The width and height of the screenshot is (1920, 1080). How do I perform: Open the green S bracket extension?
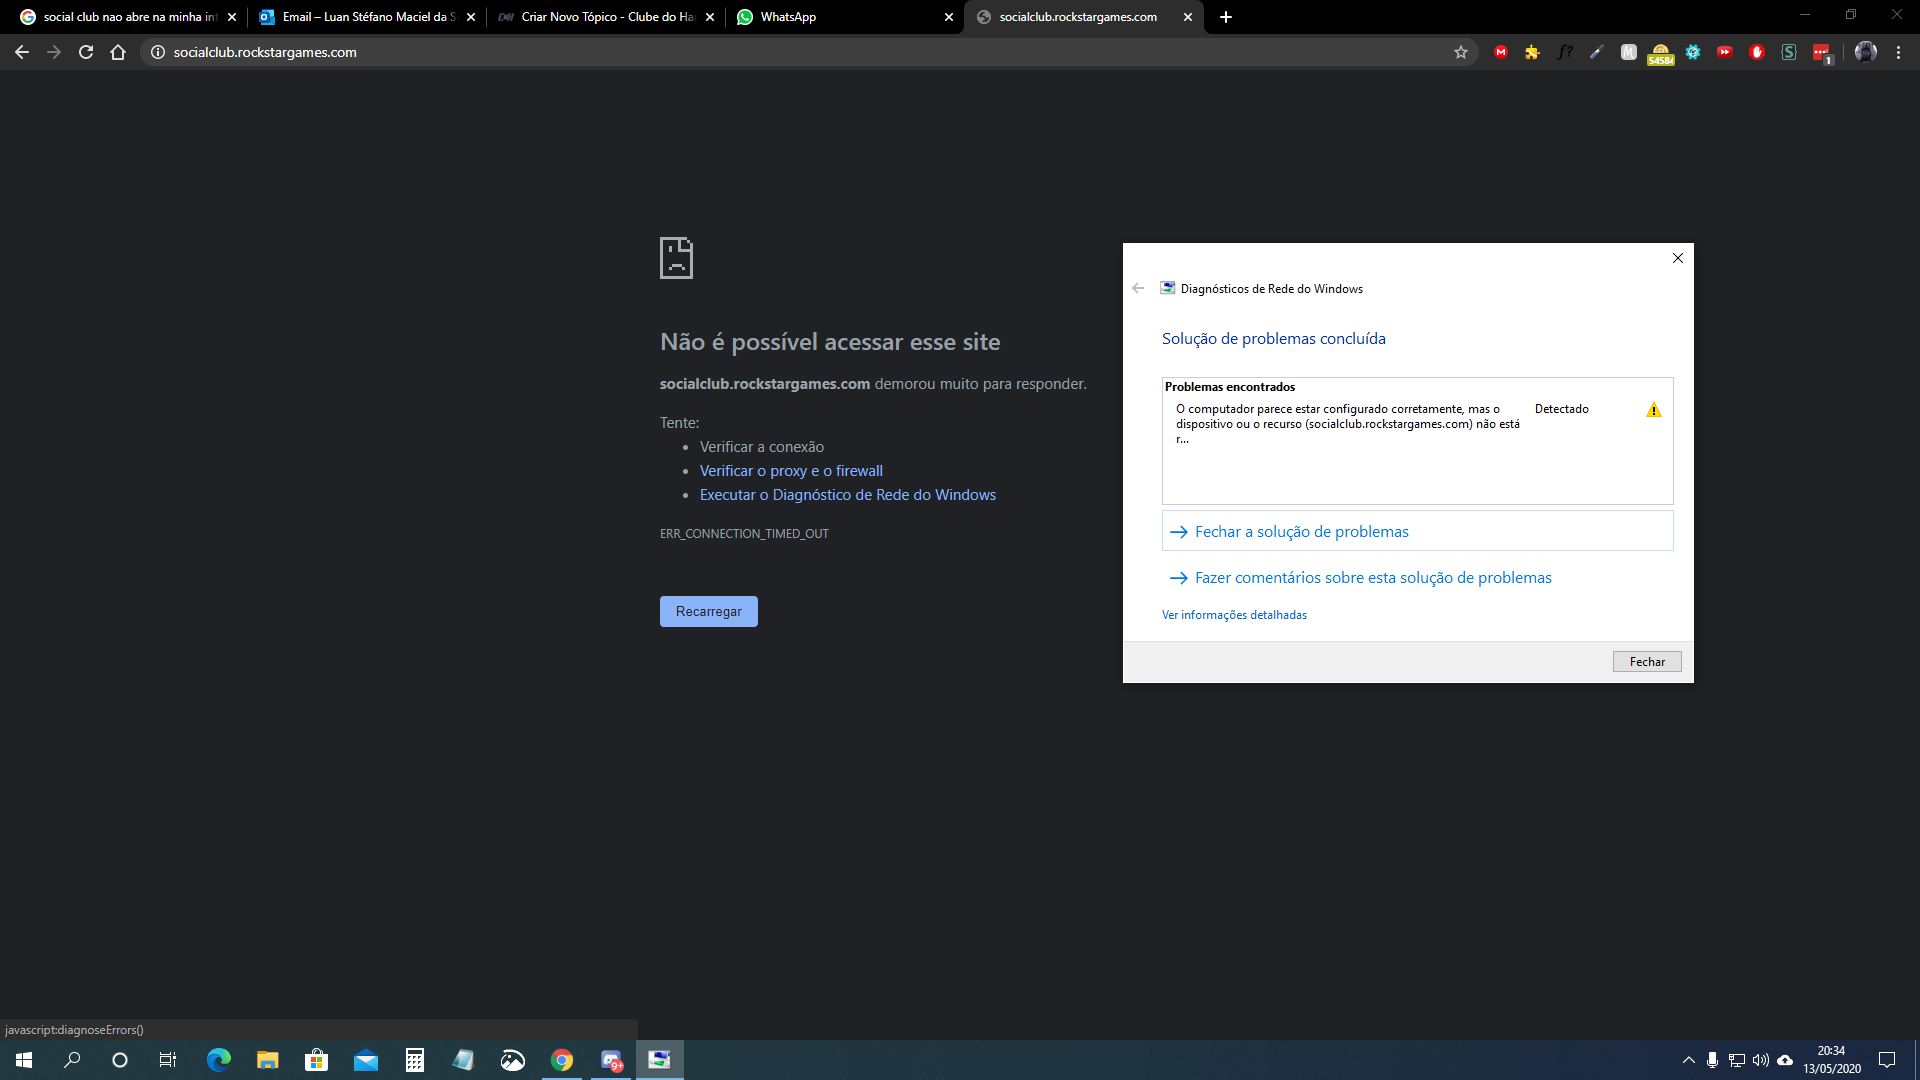pos(1789,52)
